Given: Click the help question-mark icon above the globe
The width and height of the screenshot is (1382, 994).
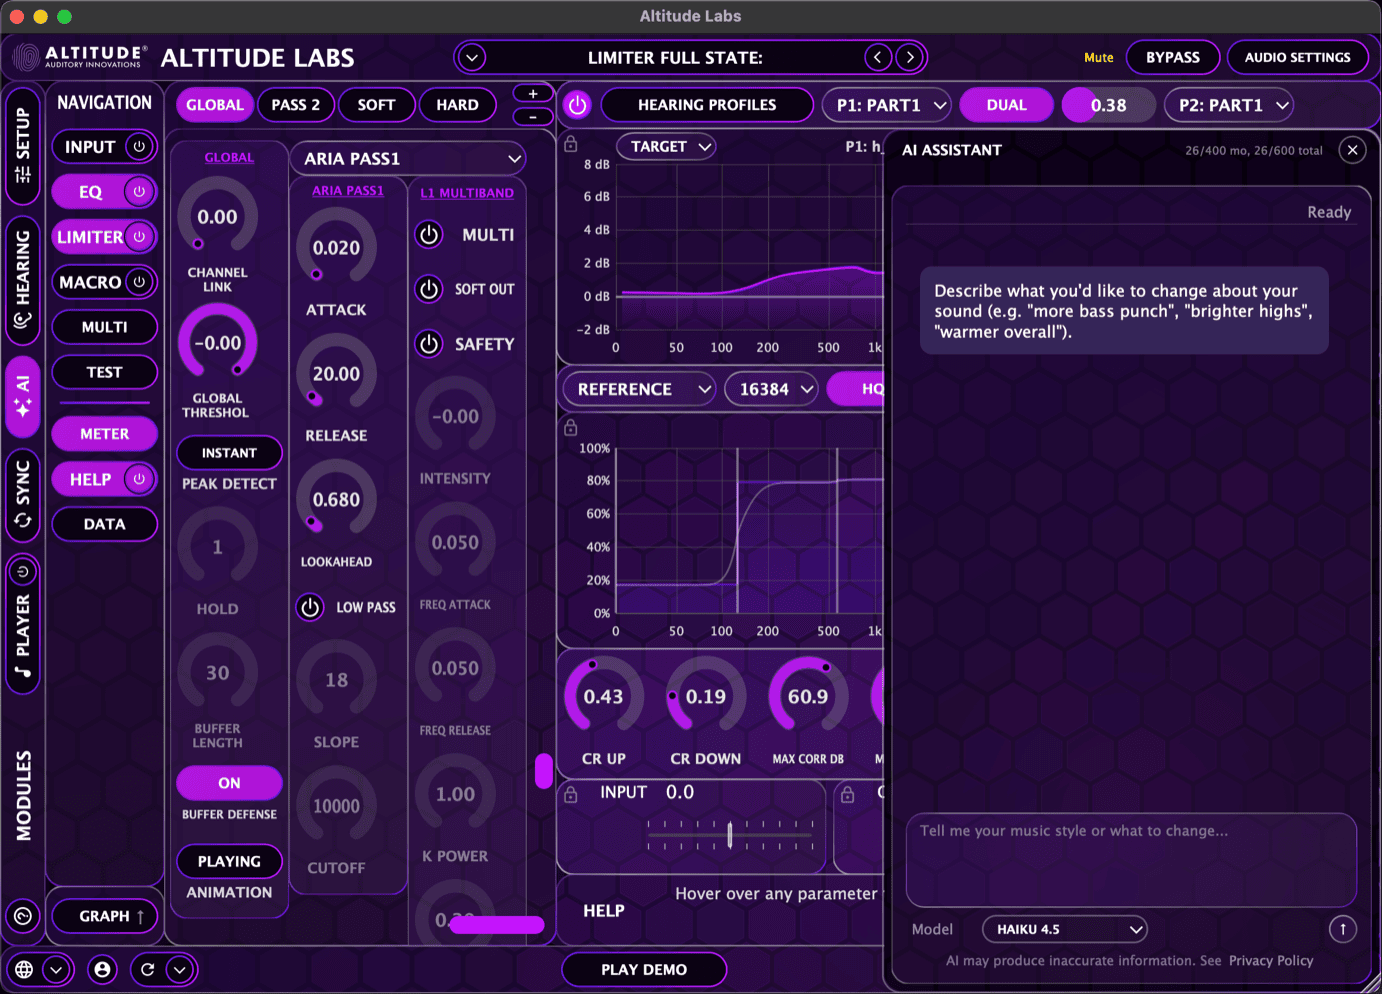Looking at the screenshot, I should point(25,916).
